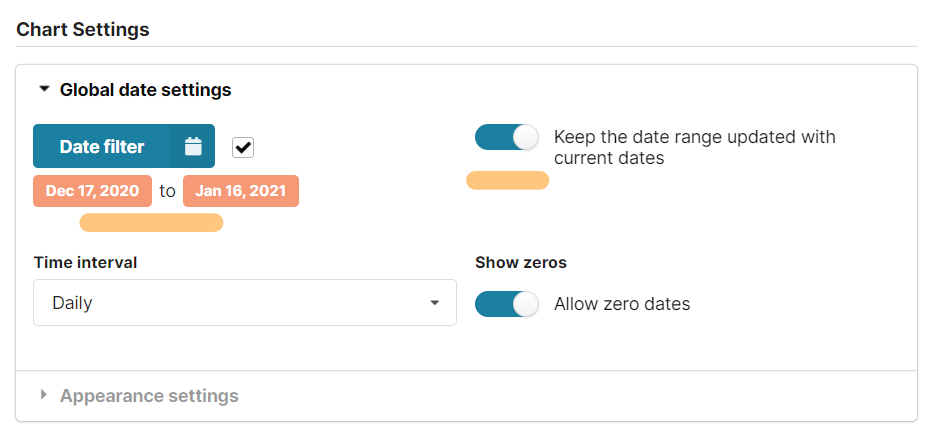Click the calendar icon beside Date filter
926x426 pixels.
(x=193, y=147)
